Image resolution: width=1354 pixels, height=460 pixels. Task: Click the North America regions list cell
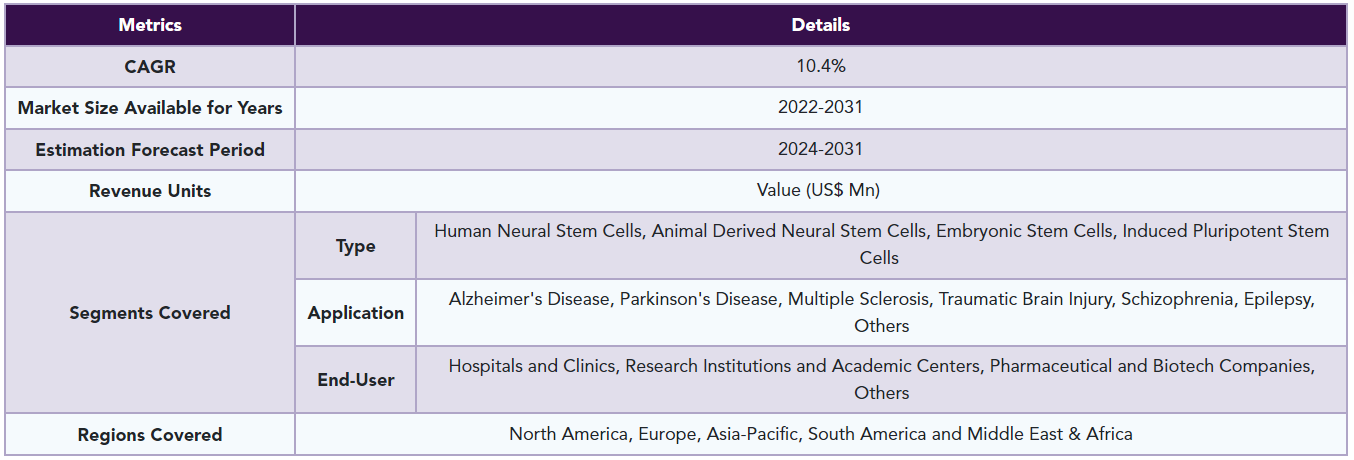820,435
